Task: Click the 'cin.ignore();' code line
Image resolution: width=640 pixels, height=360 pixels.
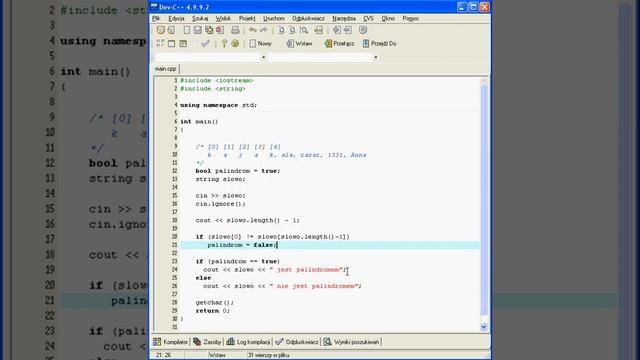Action: coord(220,204)
